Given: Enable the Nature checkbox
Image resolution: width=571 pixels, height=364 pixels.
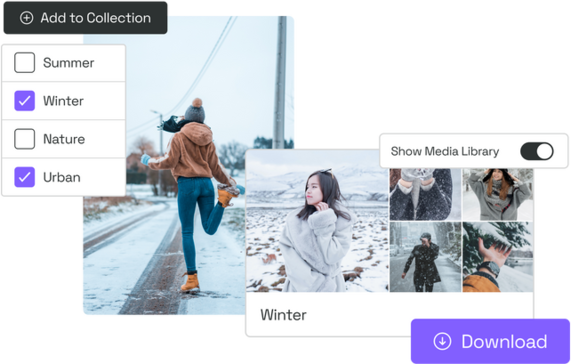Looking at the screenshot, I should (24, 139).
